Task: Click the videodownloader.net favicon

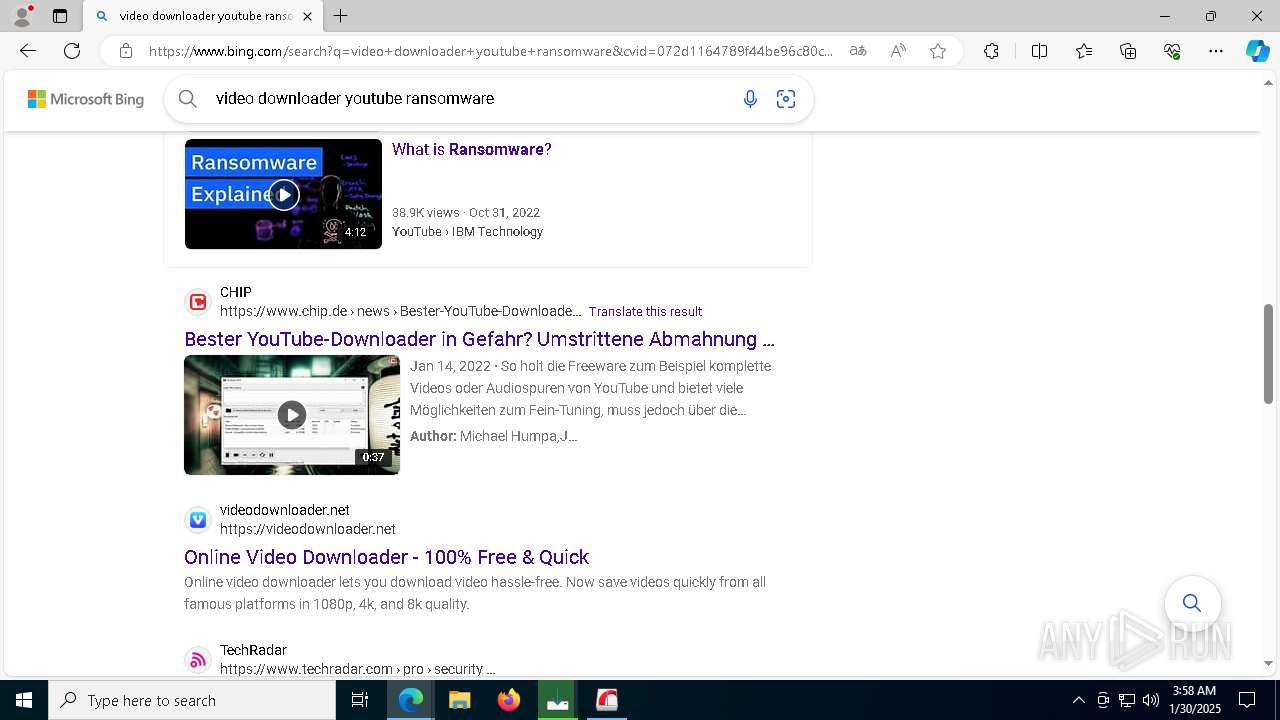Action: [x=198, y=520]
